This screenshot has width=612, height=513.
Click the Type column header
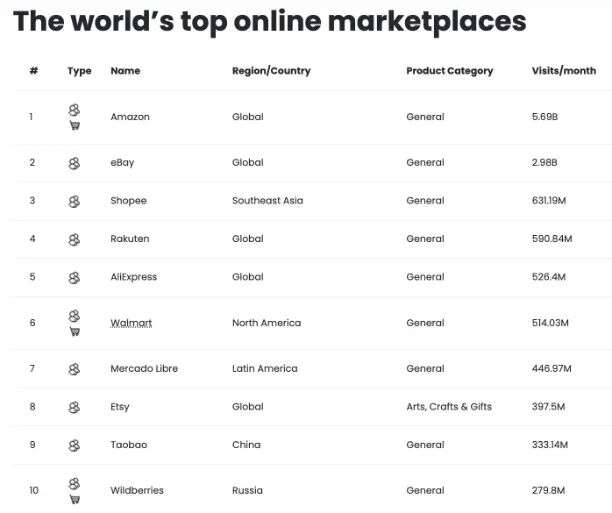pyautogui.click(x=79, y=71)
